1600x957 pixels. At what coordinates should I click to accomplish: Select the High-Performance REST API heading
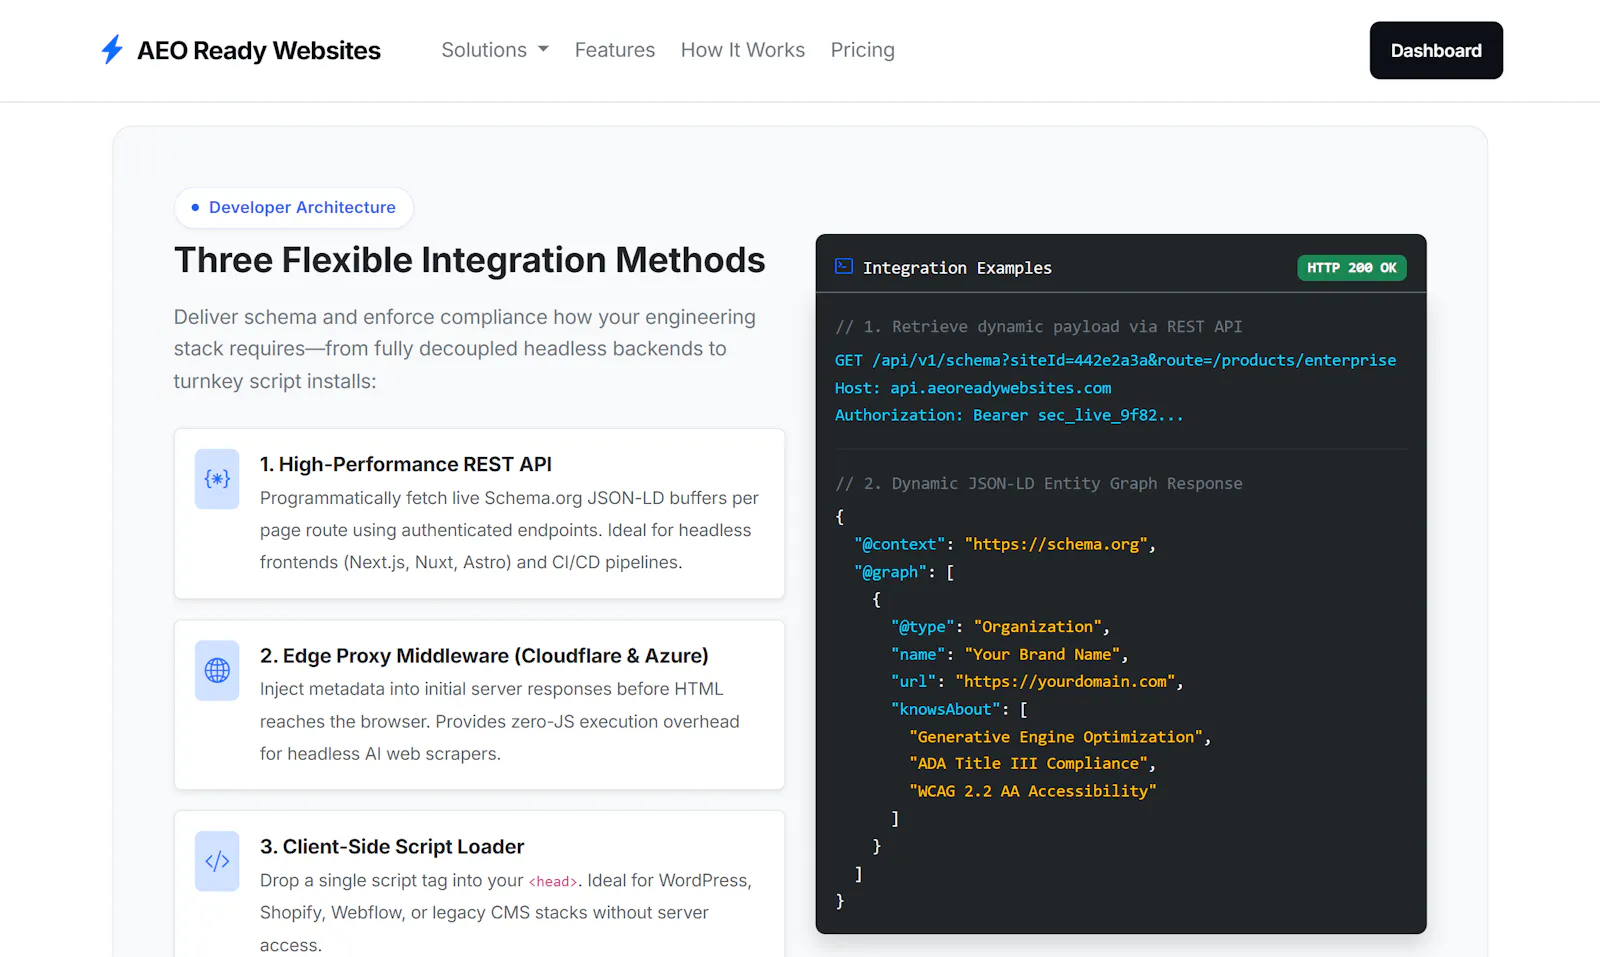point(406,464)
